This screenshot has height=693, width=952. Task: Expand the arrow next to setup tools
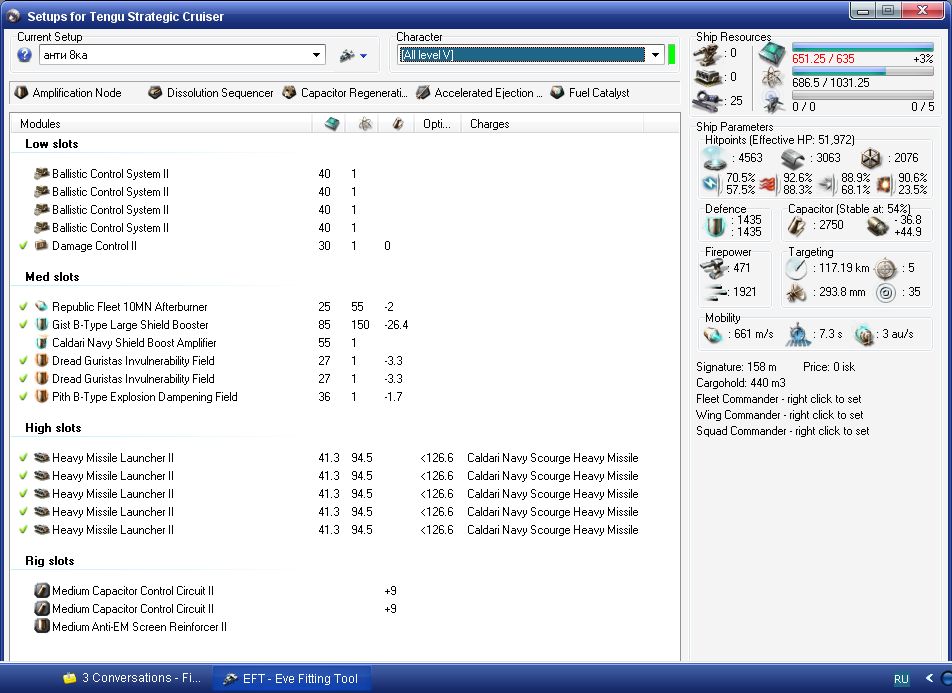[x=363, y=57]
